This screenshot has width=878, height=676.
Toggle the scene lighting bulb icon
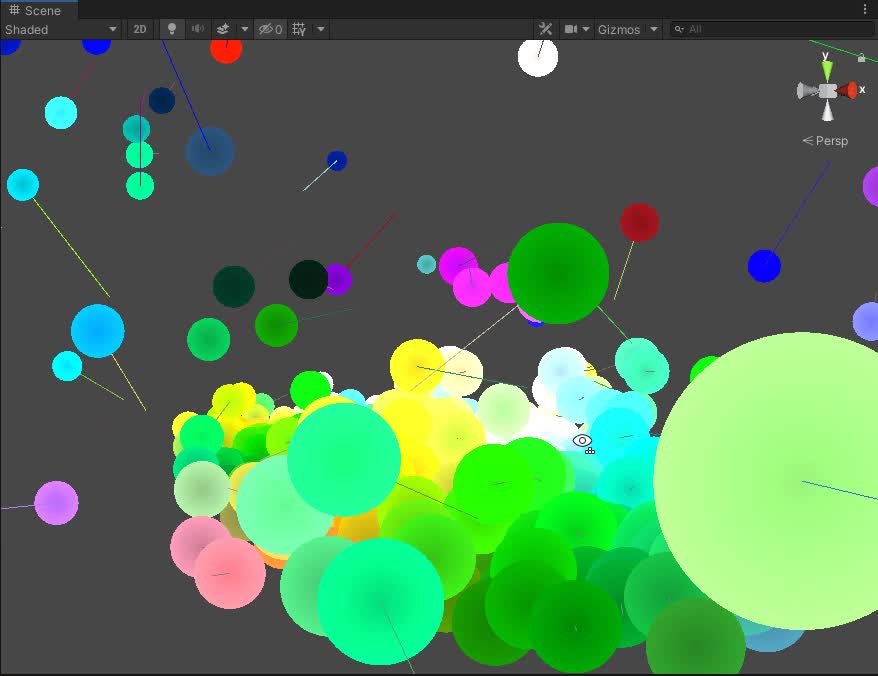tap(171, 29)
